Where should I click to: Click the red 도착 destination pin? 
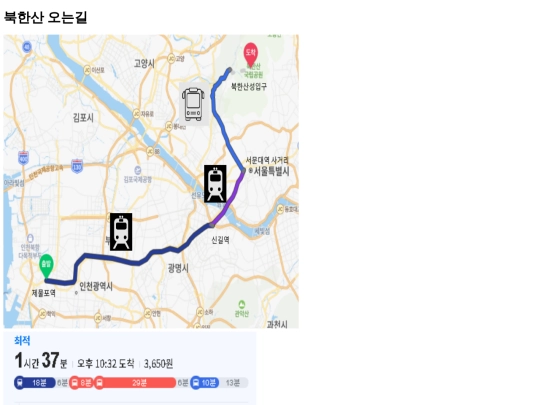pos(251,55)
